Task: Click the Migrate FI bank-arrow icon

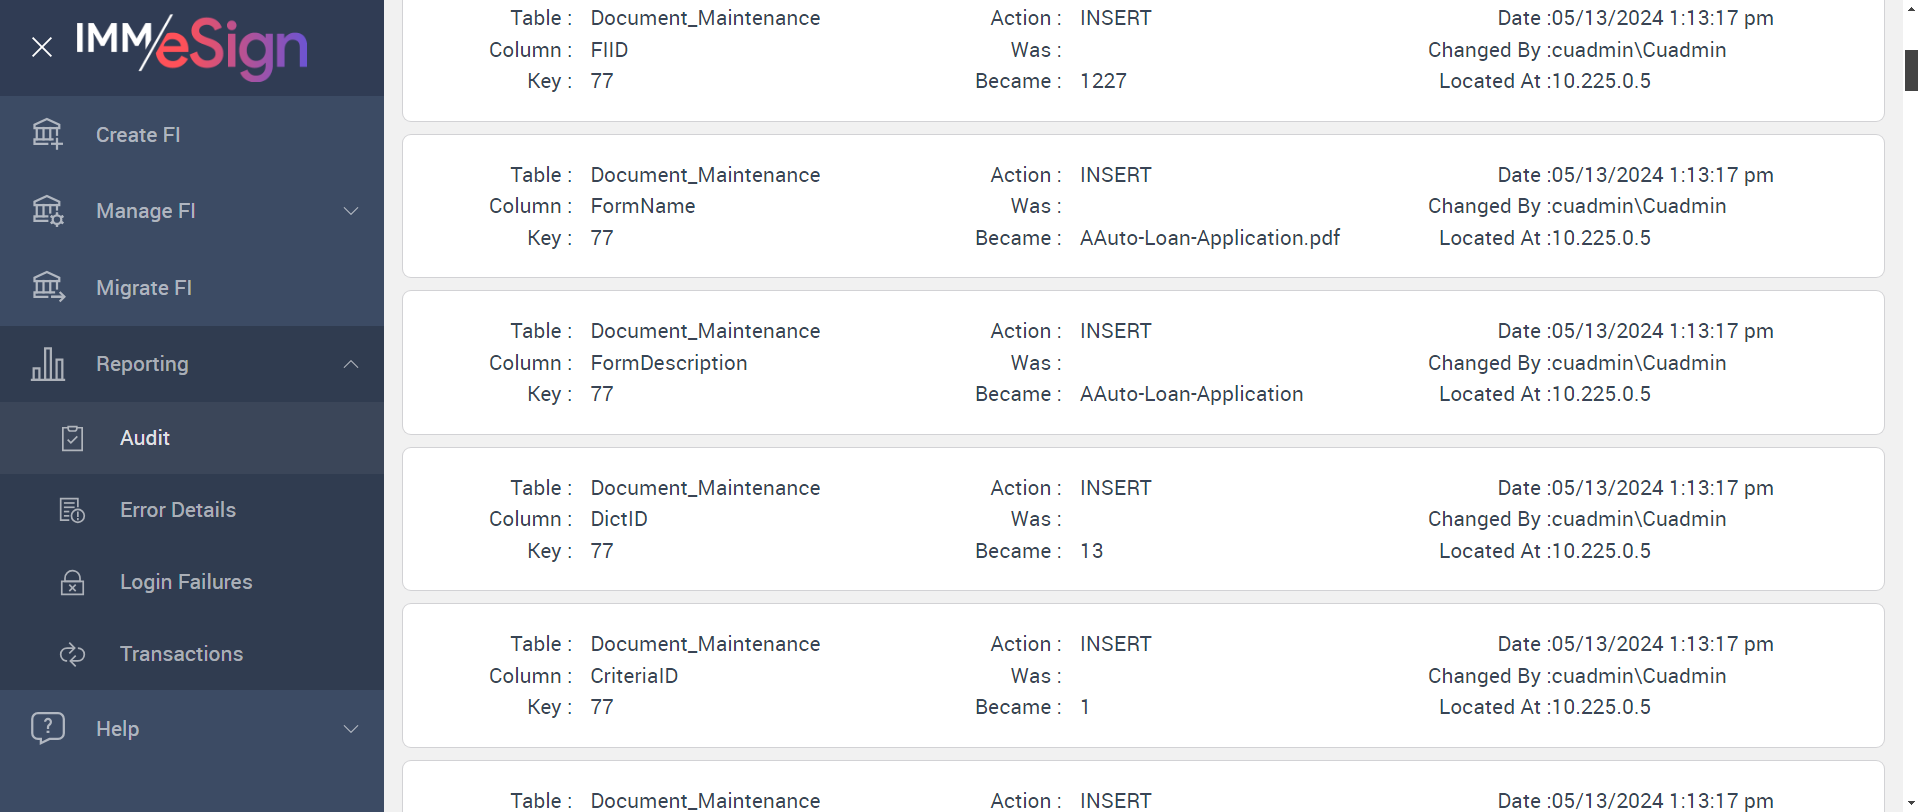Action: 47,288
